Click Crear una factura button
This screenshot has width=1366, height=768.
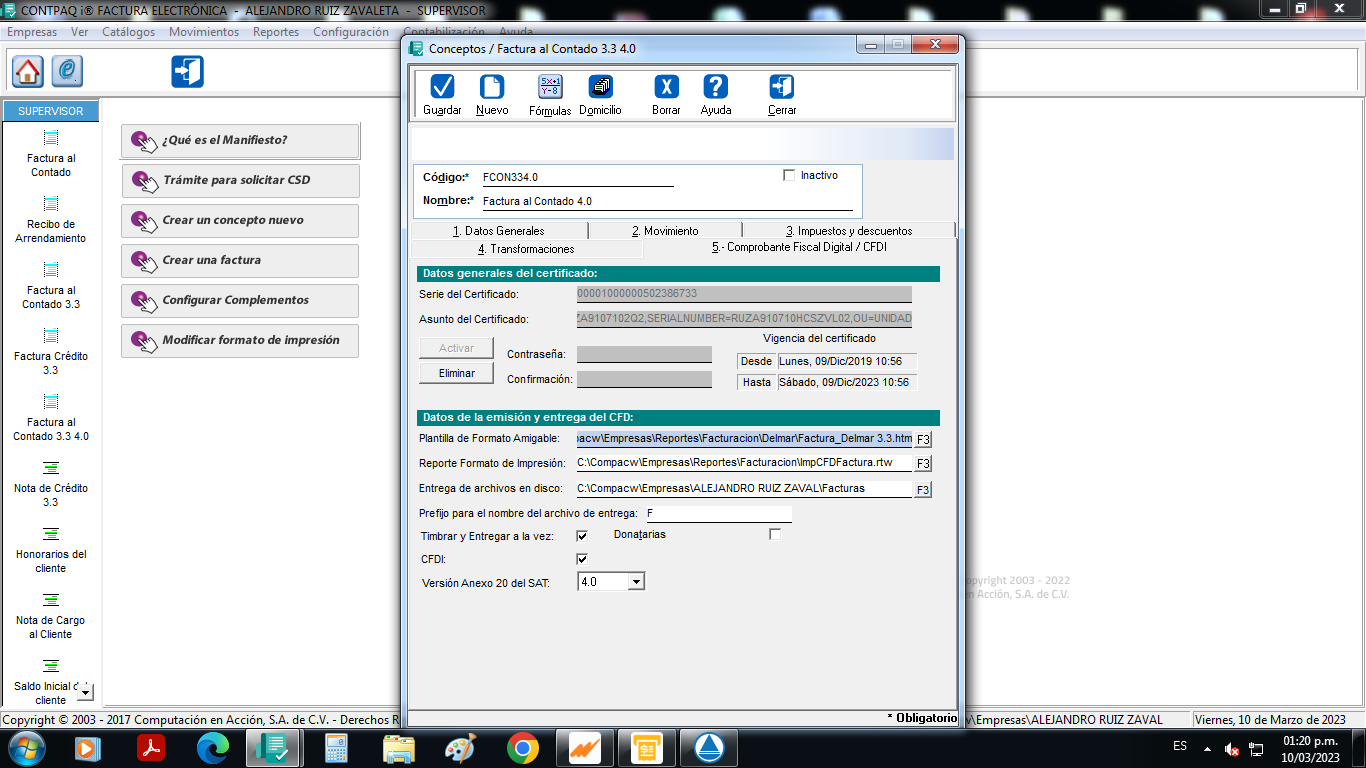[240, 260]
